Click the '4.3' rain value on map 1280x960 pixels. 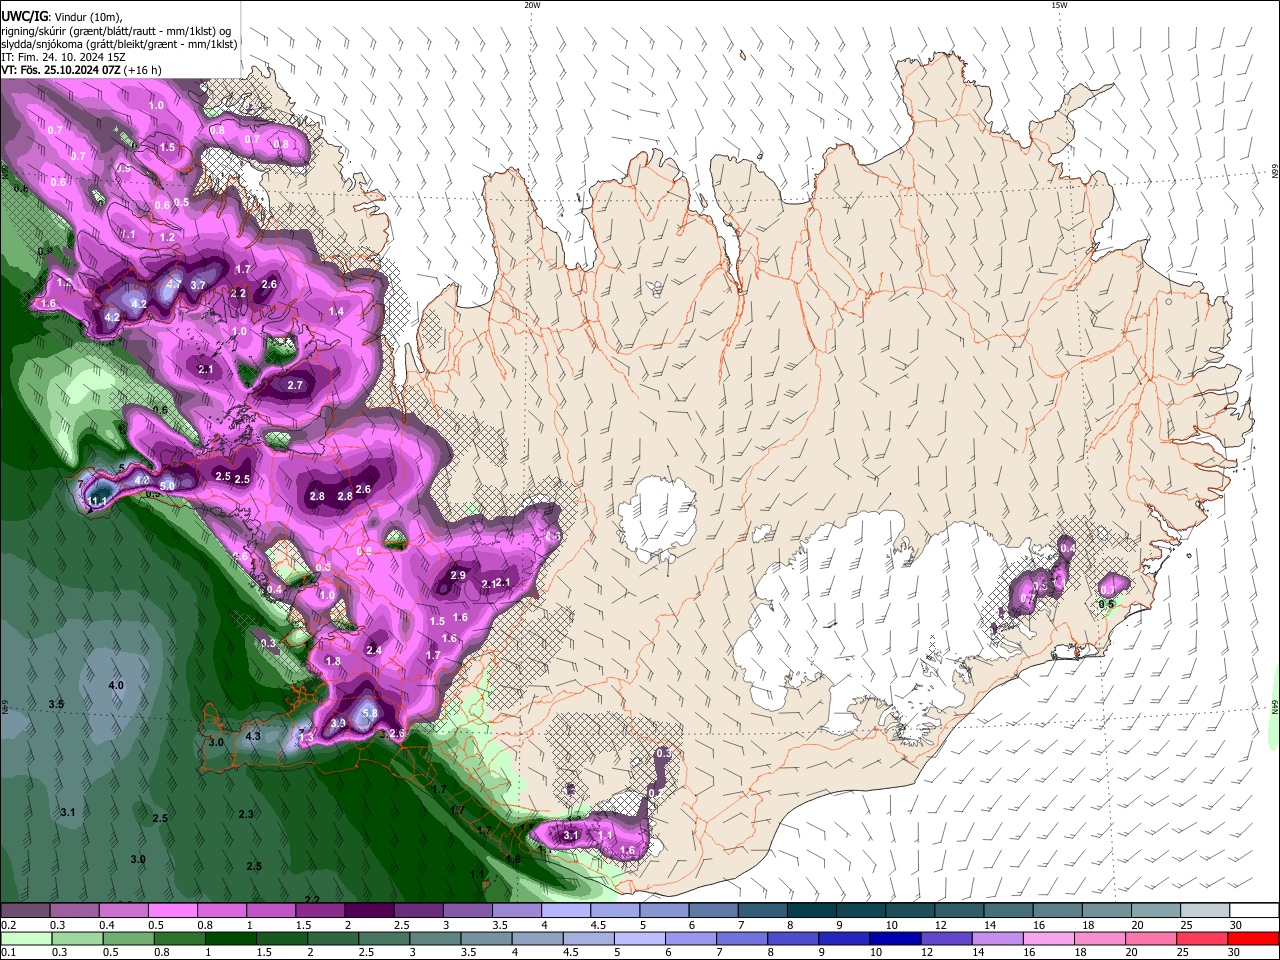click(x=253, y=736)
